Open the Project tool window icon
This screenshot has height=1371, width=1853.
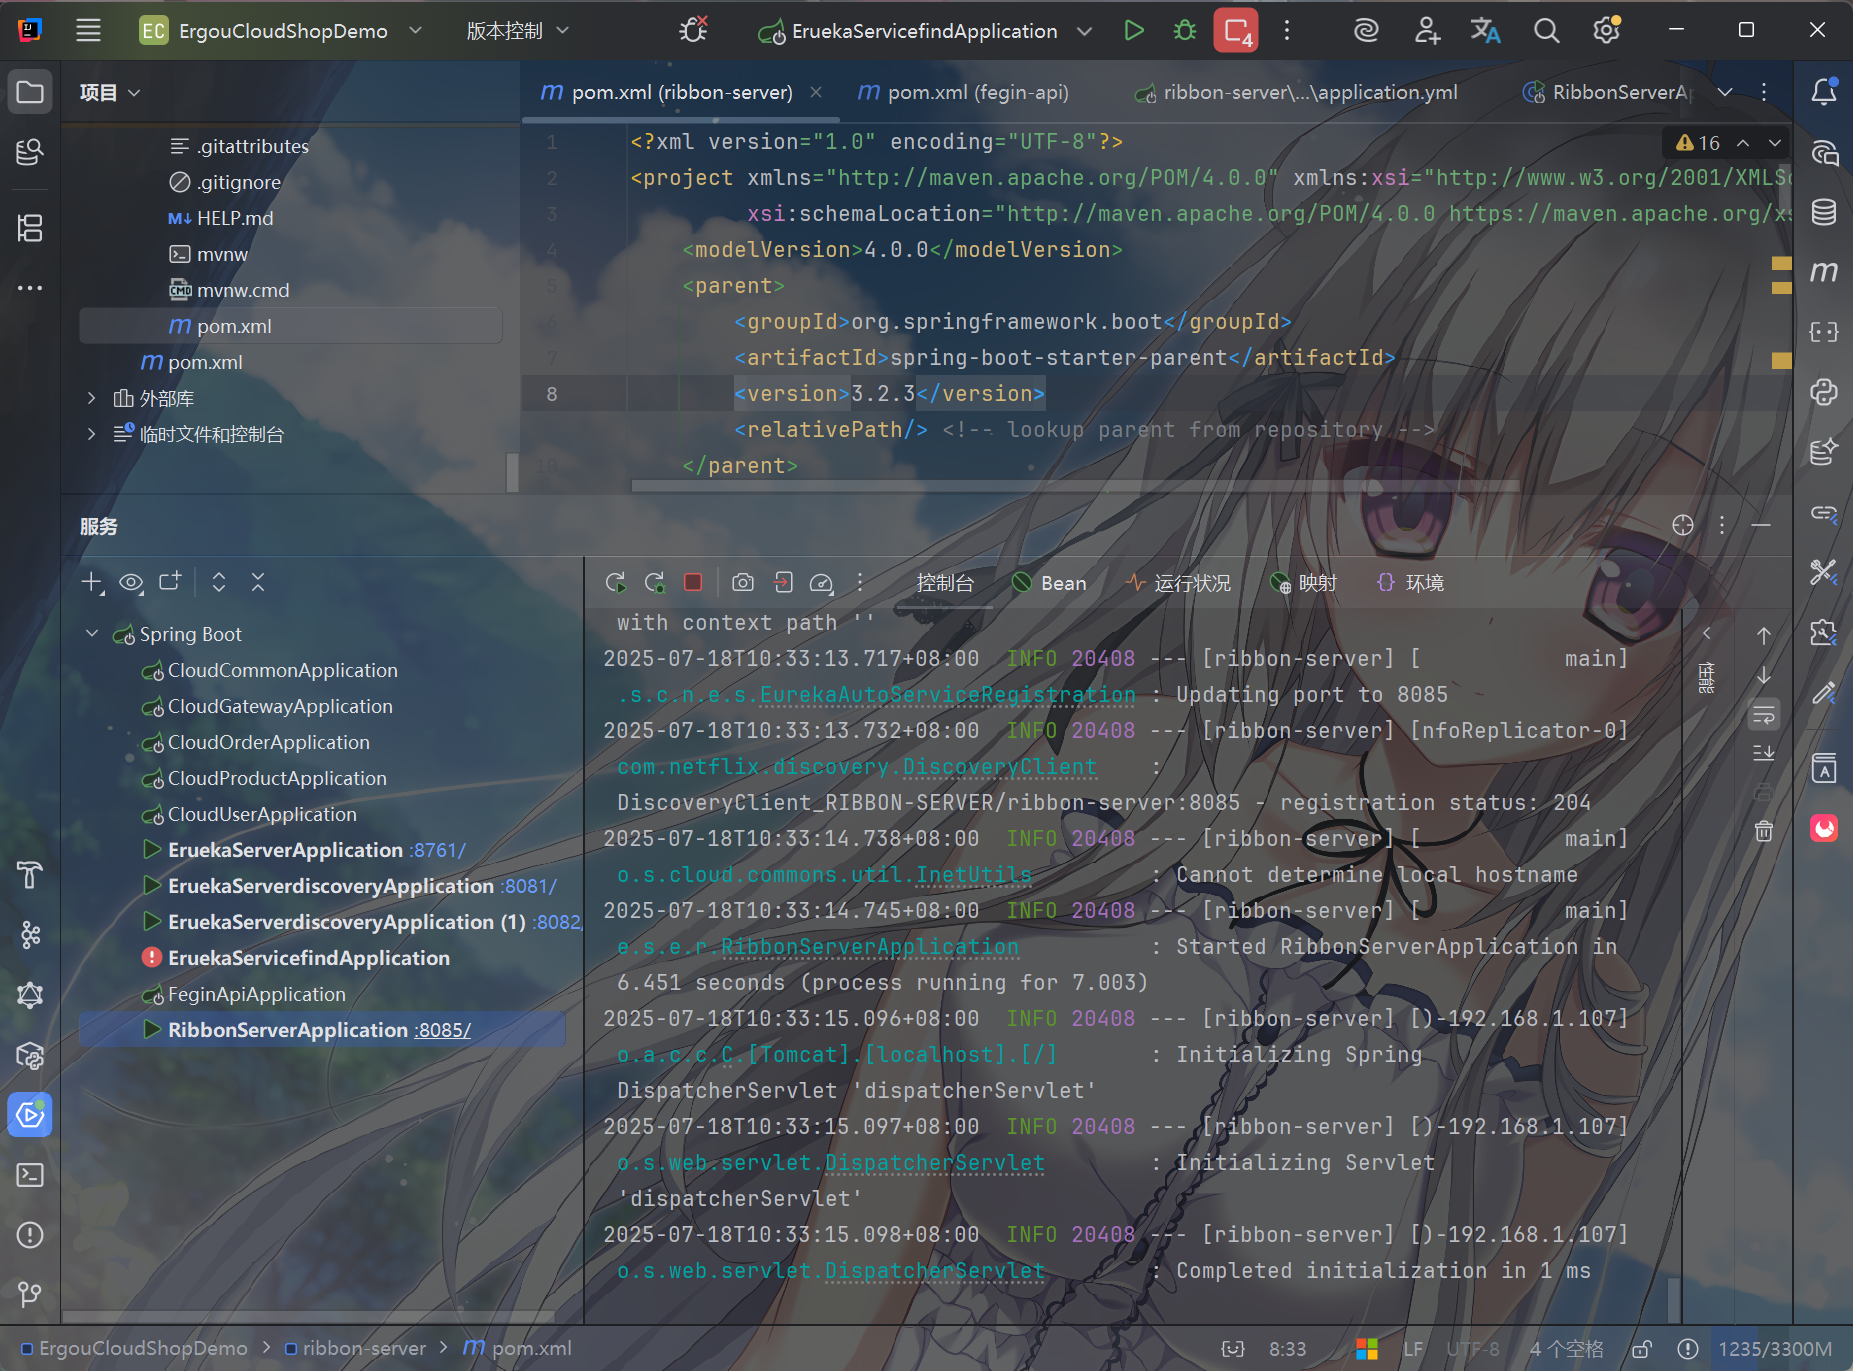click(30, 93)
